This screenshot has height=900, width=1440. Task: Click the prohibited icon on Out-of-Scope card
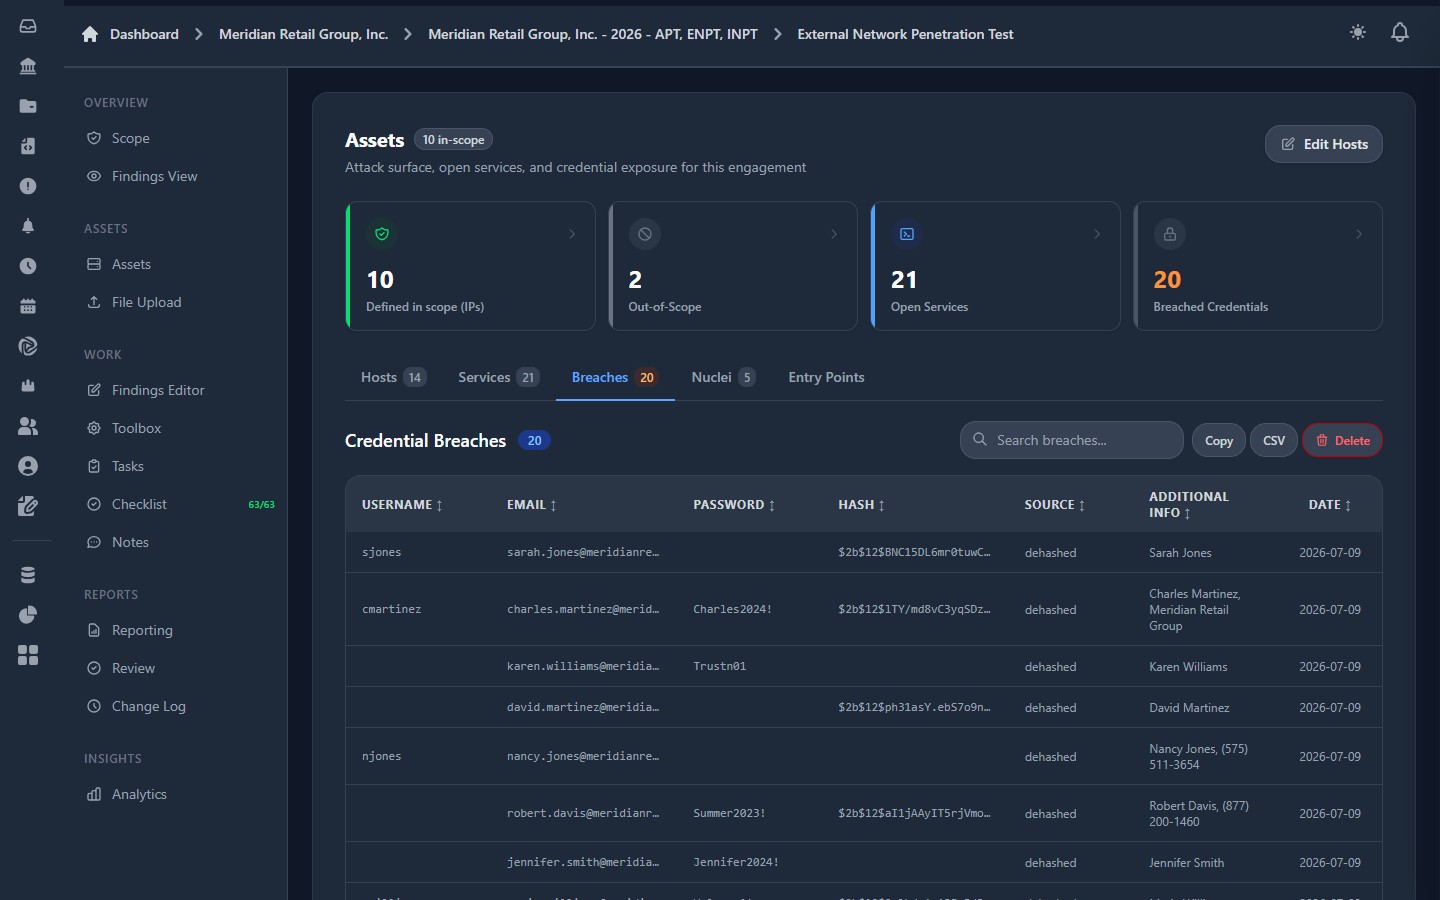tap(645, 234)
